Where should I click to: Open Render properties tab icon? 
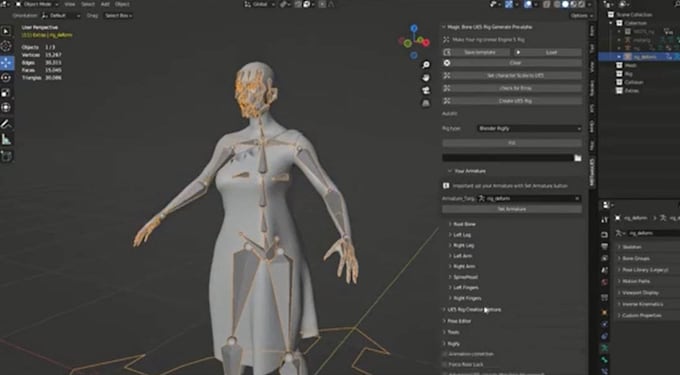pos(605,235)
